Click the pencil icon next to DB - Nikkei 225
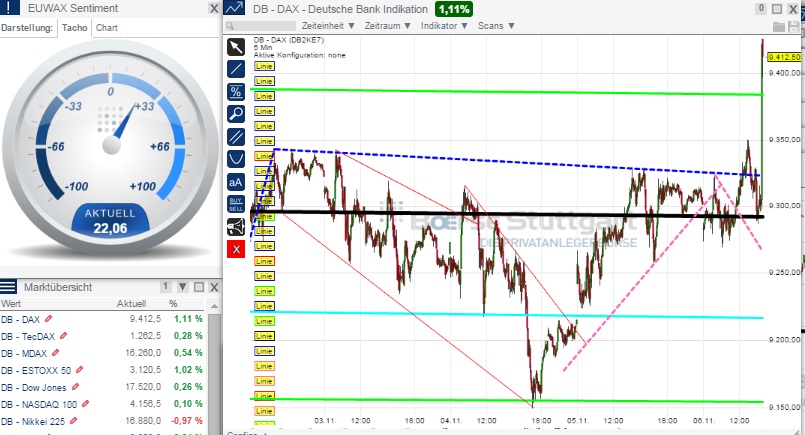The width and height of the screenshot is (805, 435). coord(74,421)
